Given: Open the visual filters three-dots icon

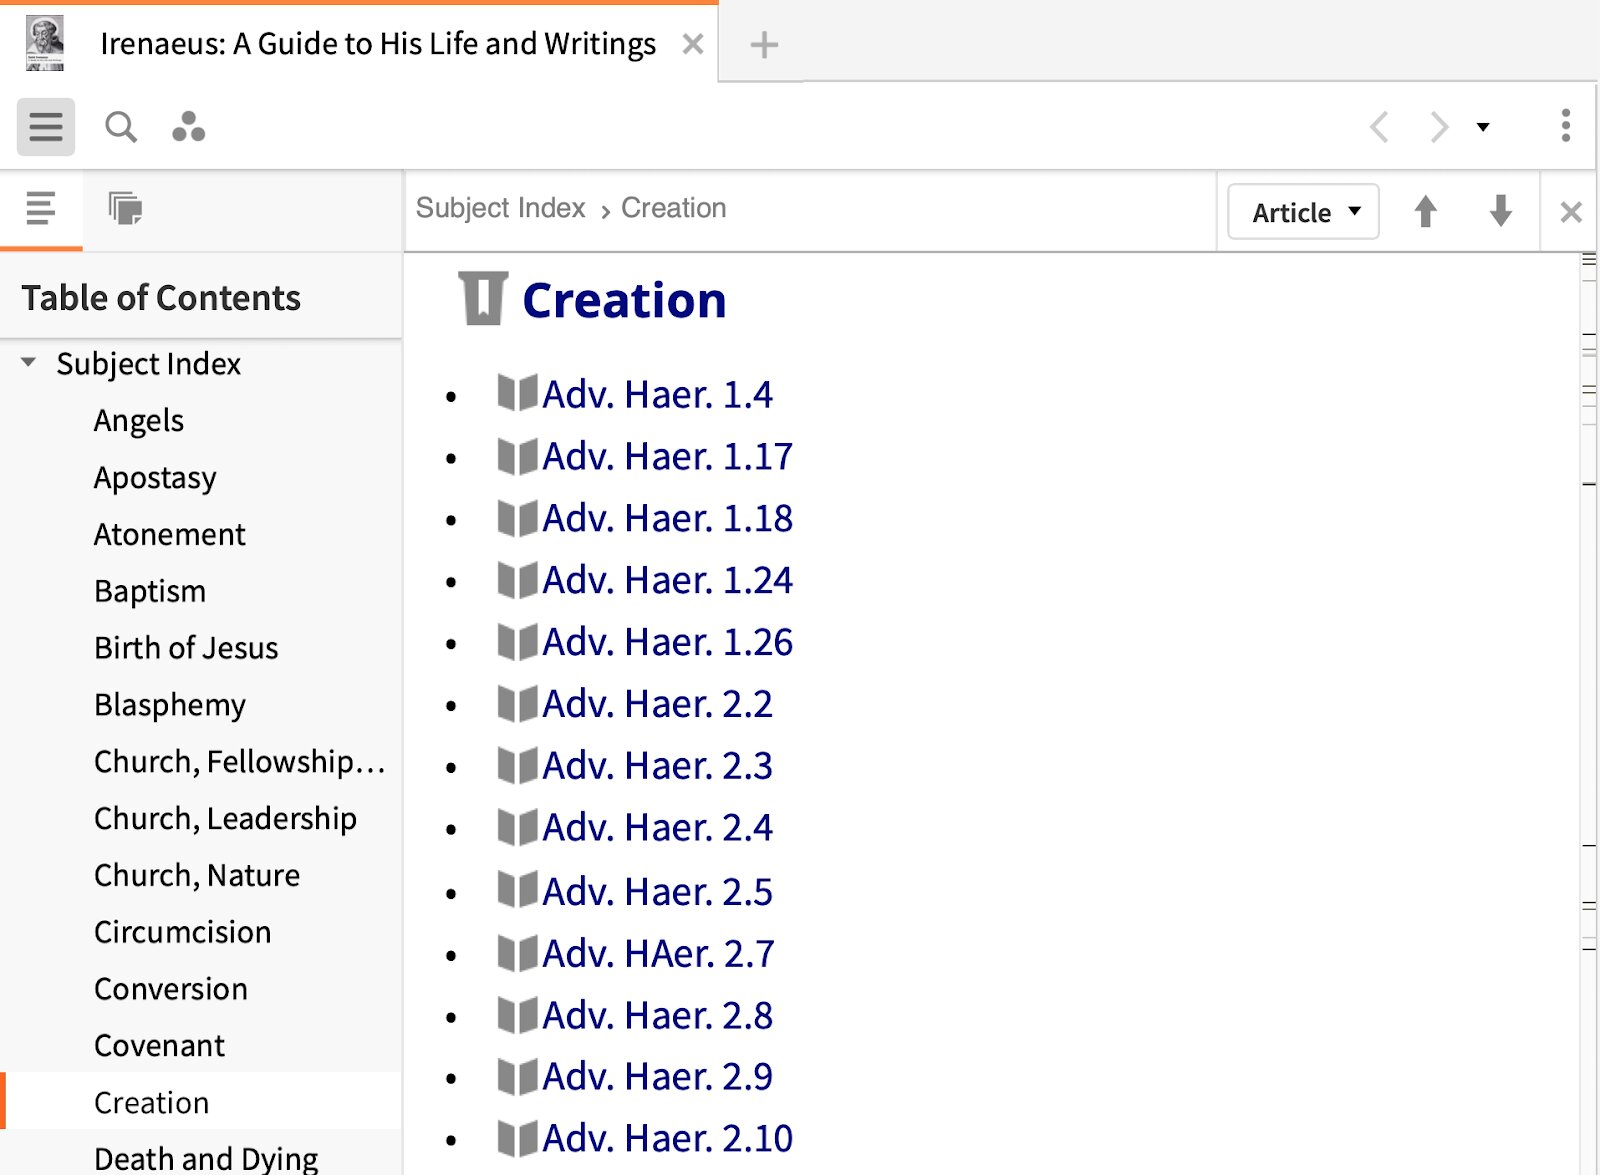Looking at the screenshot, I should (x=188, y=127).
